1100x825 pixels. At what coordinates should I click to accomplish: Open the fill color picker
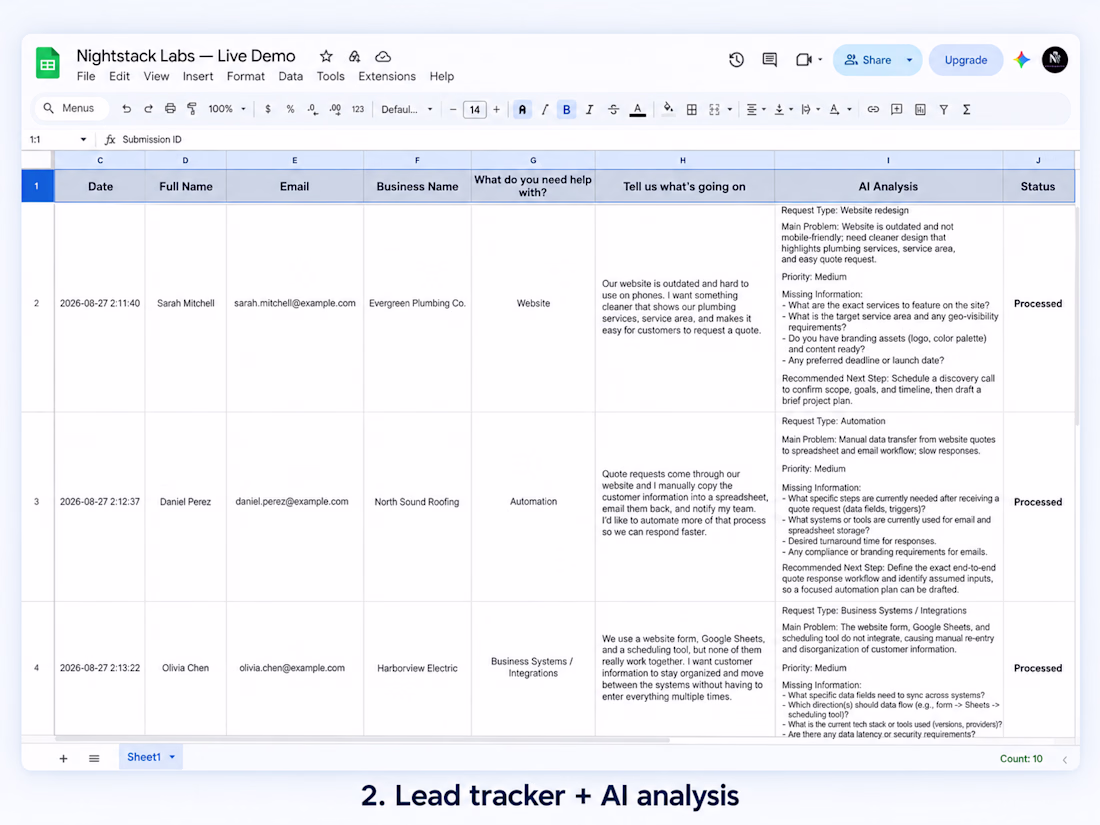coord(669,109)
